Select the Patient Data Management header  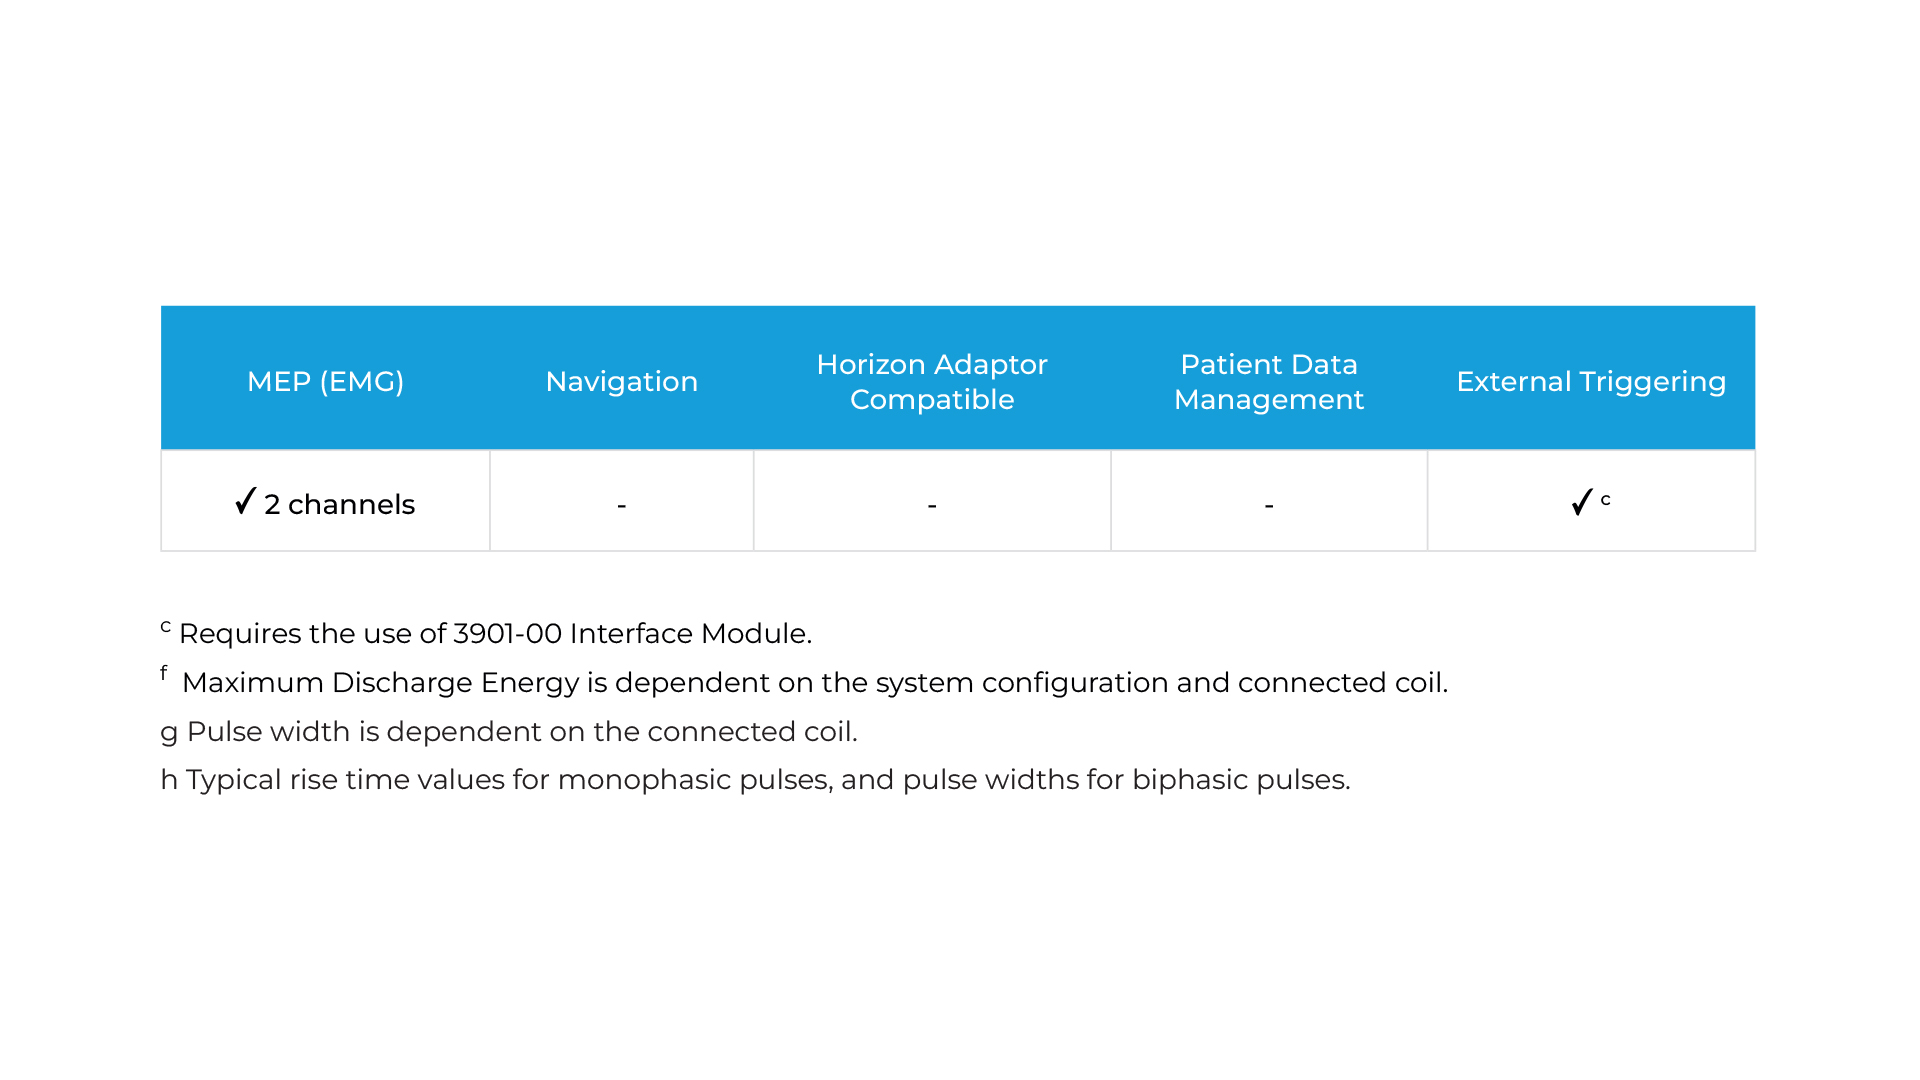pos(1268,381)
